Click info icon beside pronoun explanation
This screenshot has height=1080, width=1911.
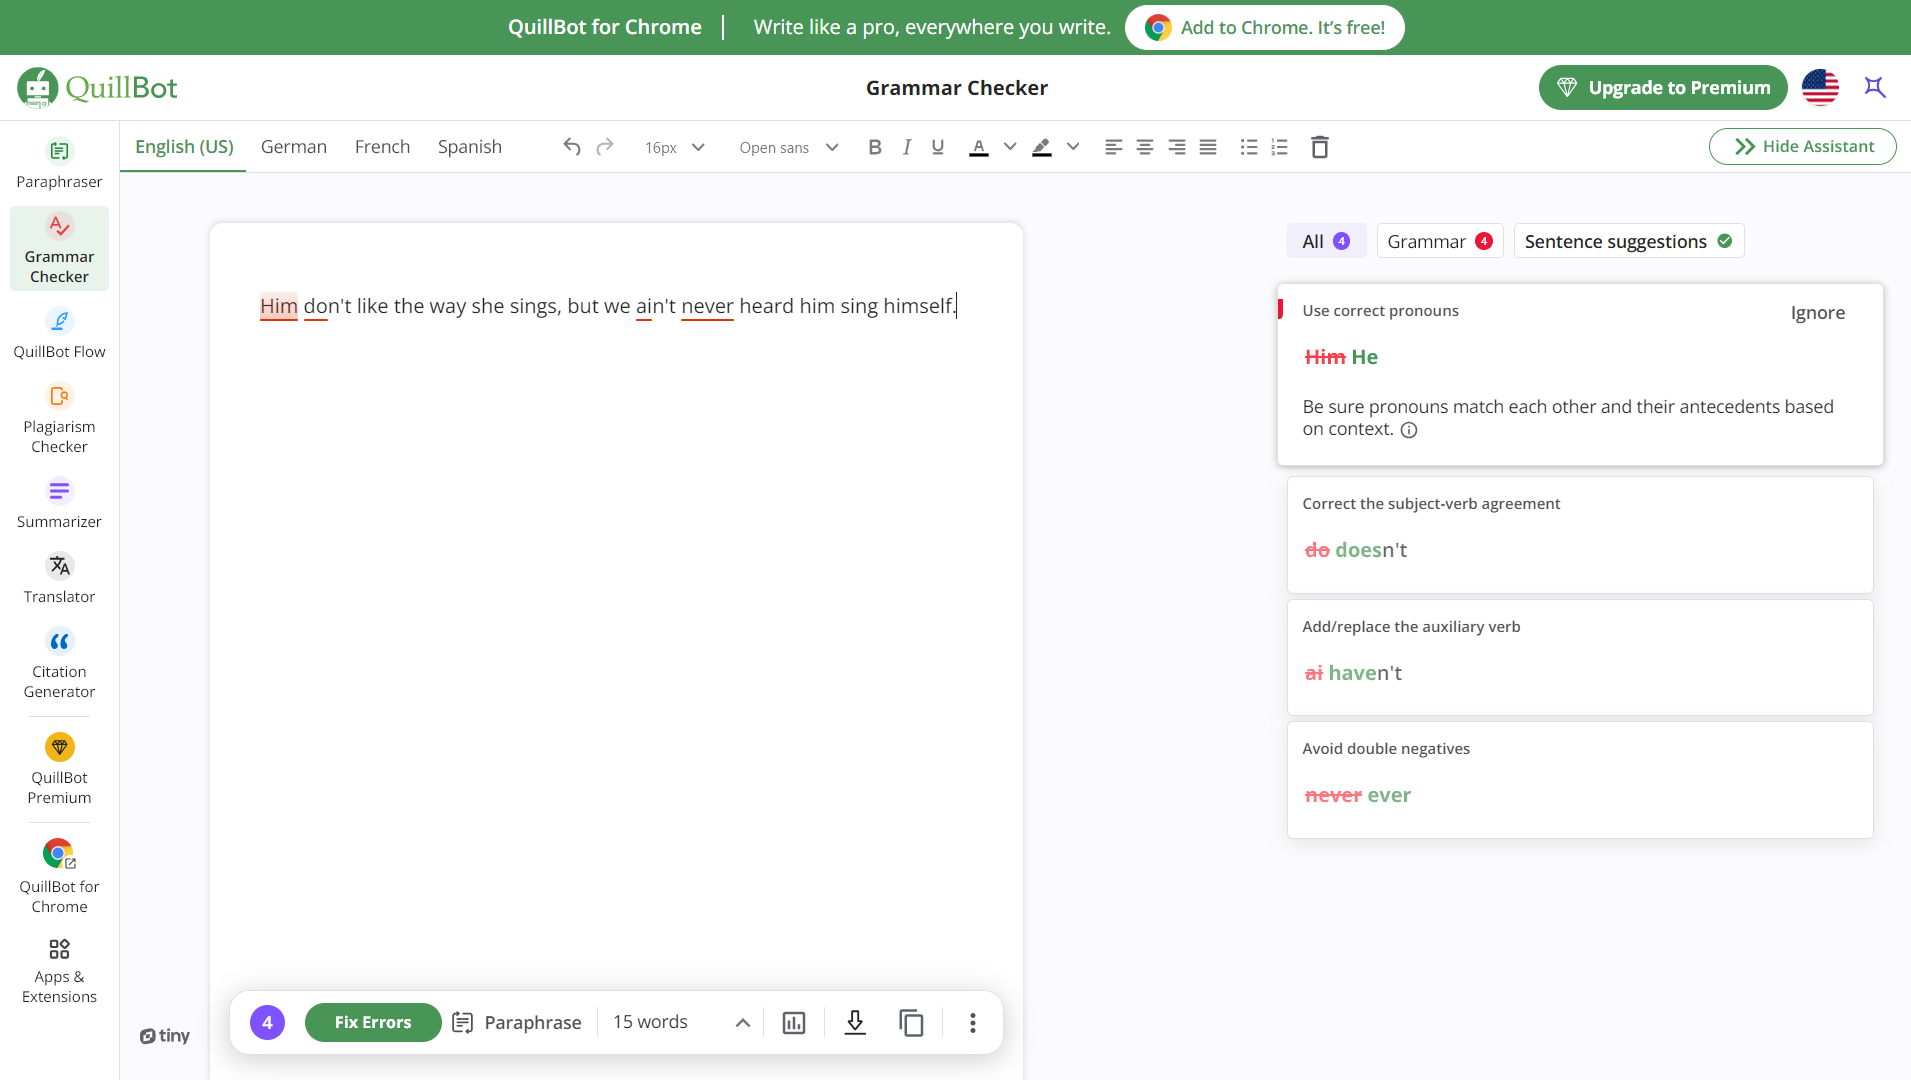[x=1409, y=430]
